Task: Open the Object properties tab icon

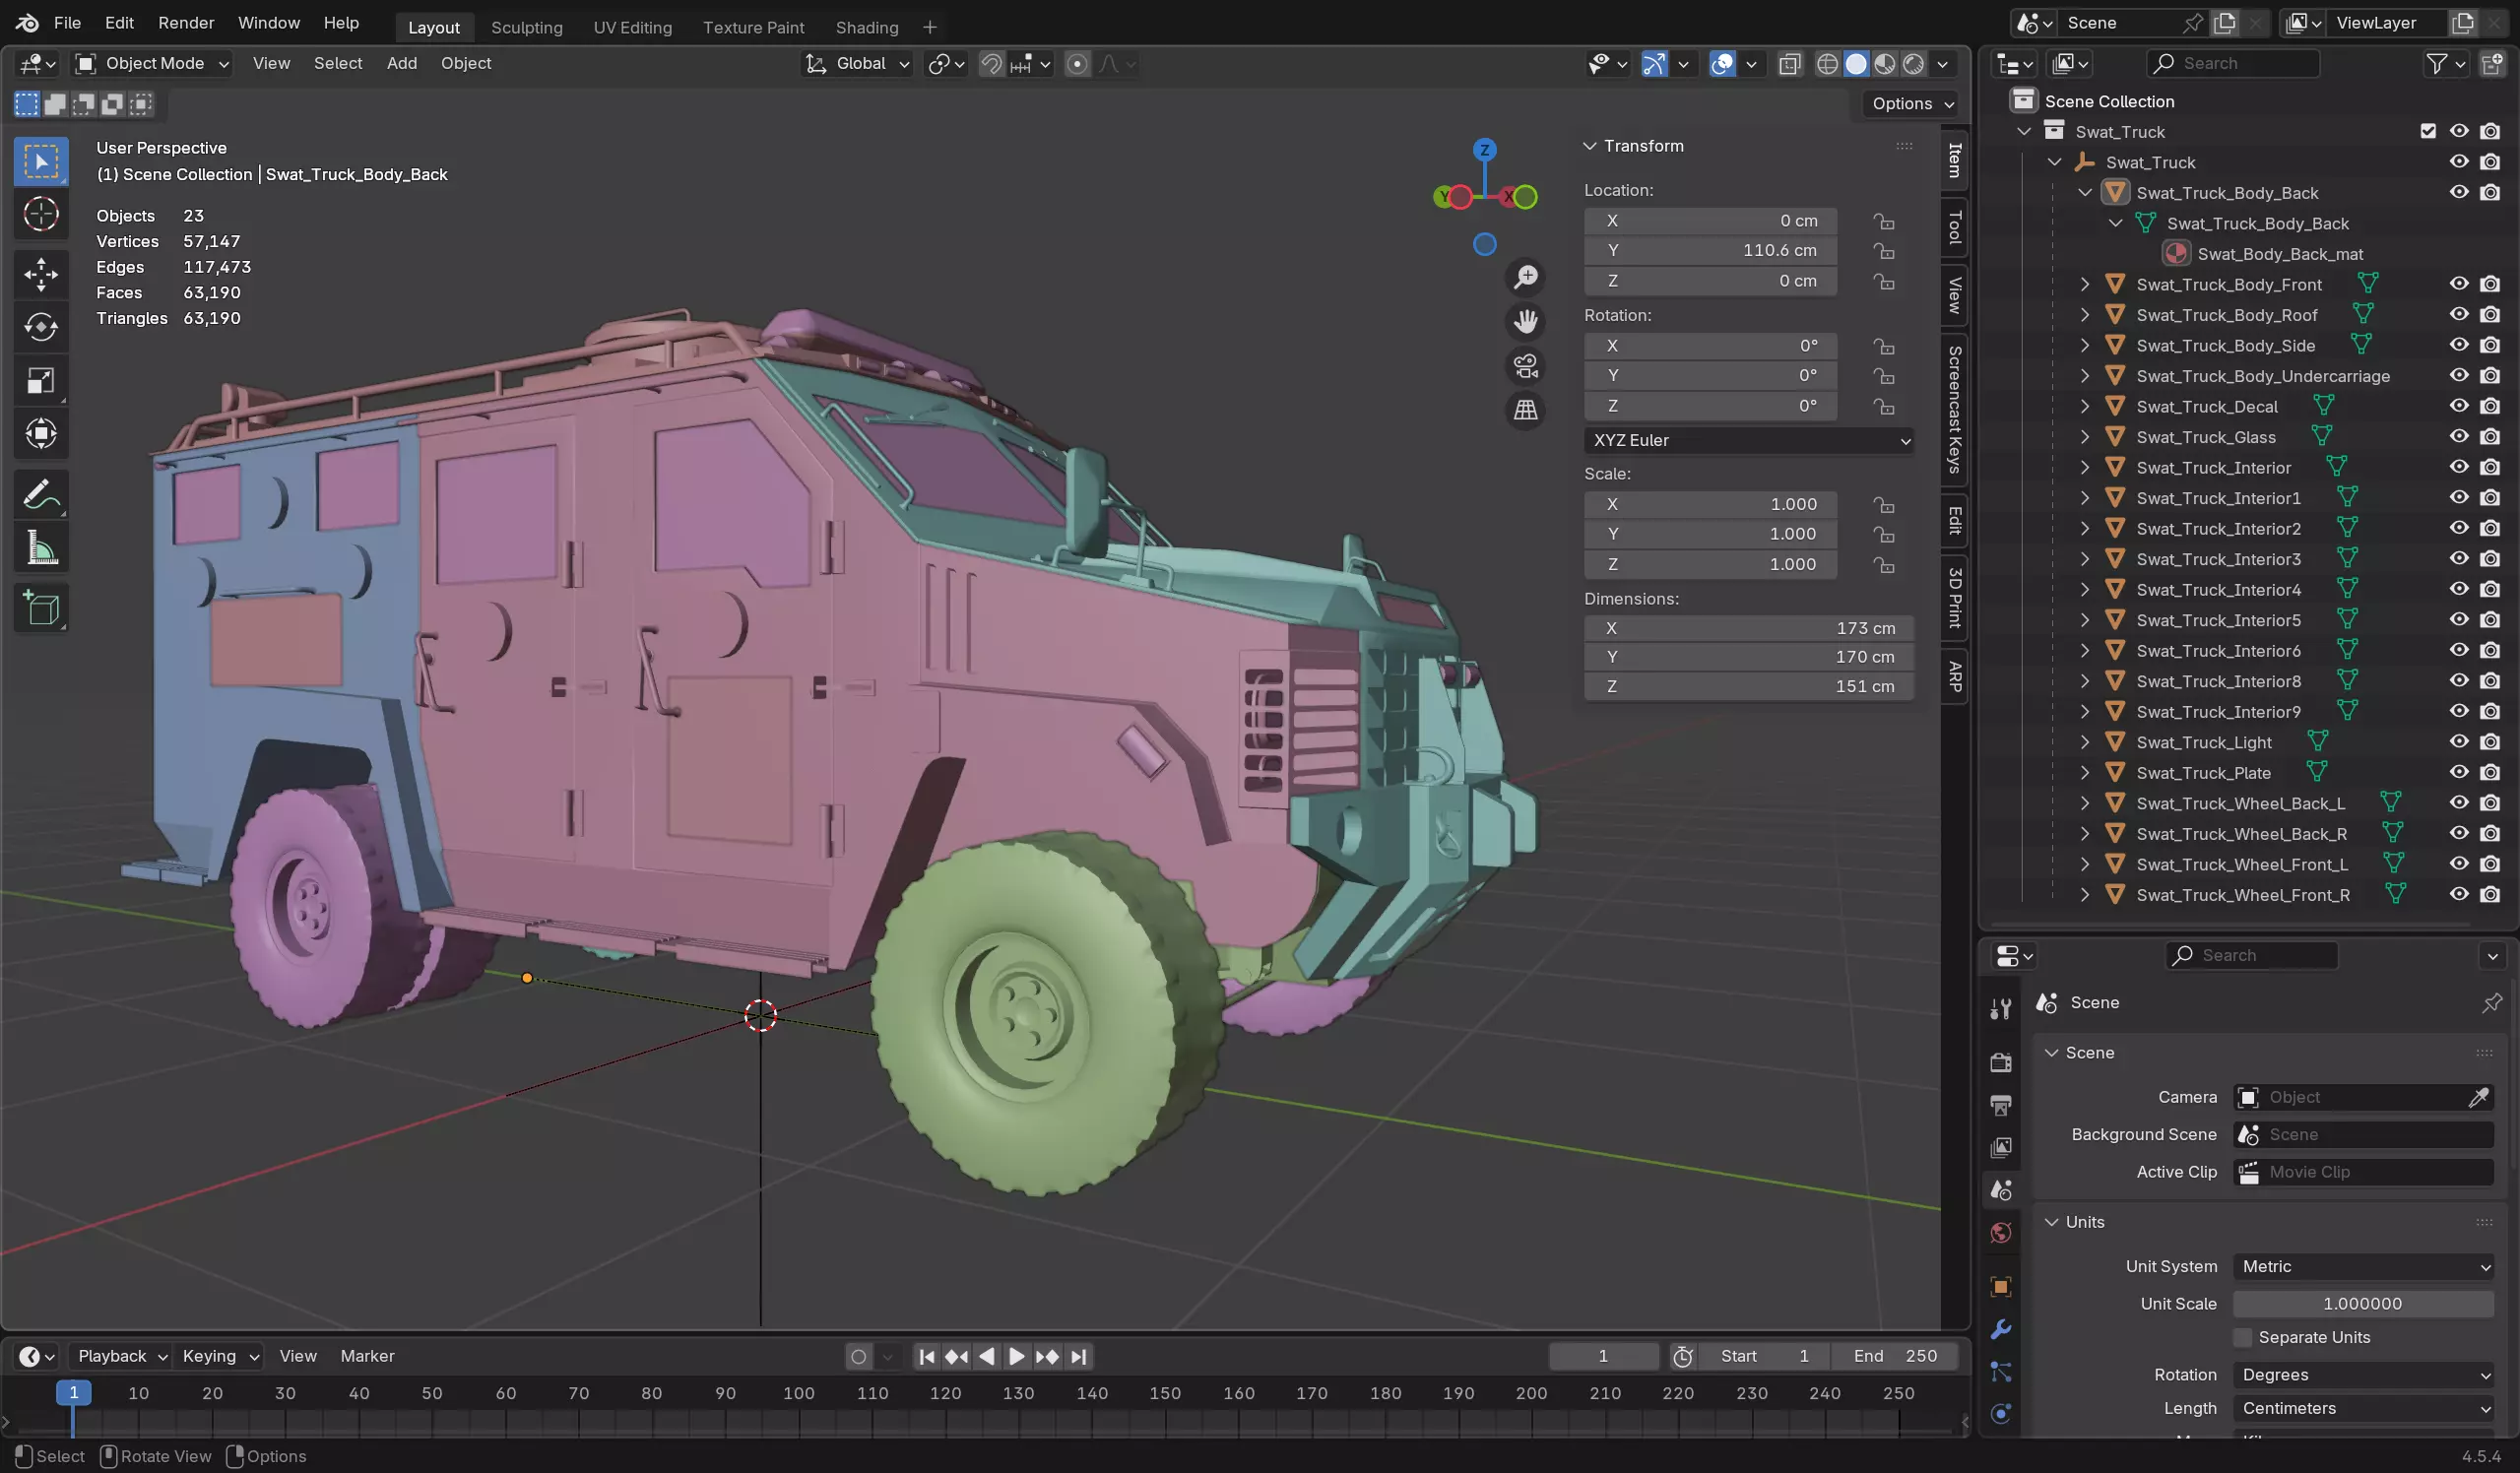Action: tap(2000, 1286)
